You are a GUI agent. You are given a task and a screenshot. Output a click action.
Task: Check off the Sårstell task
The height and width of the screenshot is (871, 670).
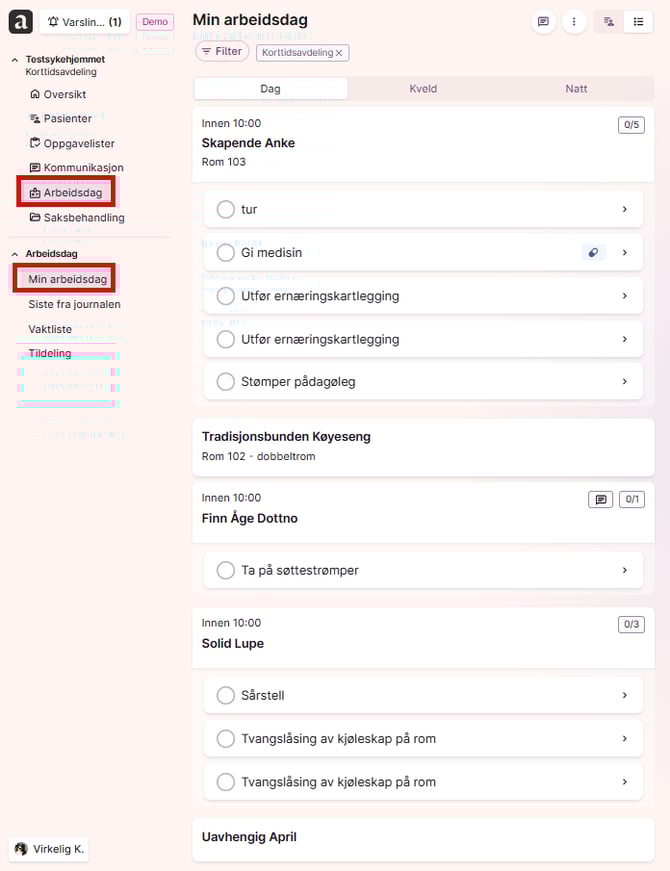coord(225,695)
